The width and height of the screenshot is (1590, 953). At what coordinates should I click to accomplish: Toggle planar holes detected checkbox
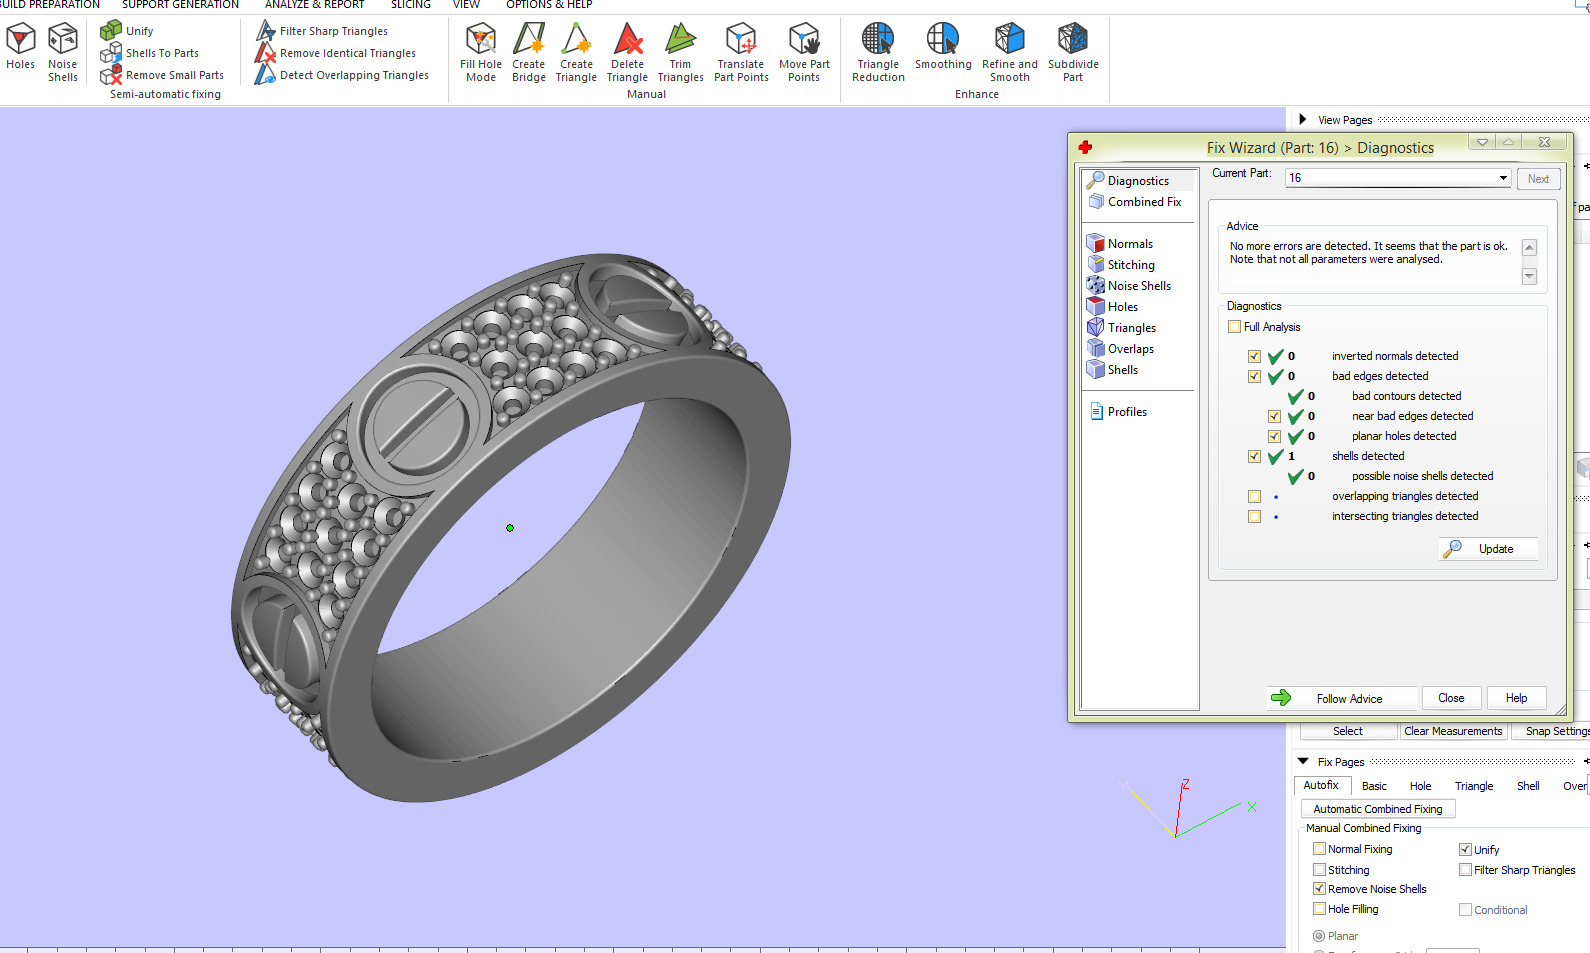(1274, 436)
